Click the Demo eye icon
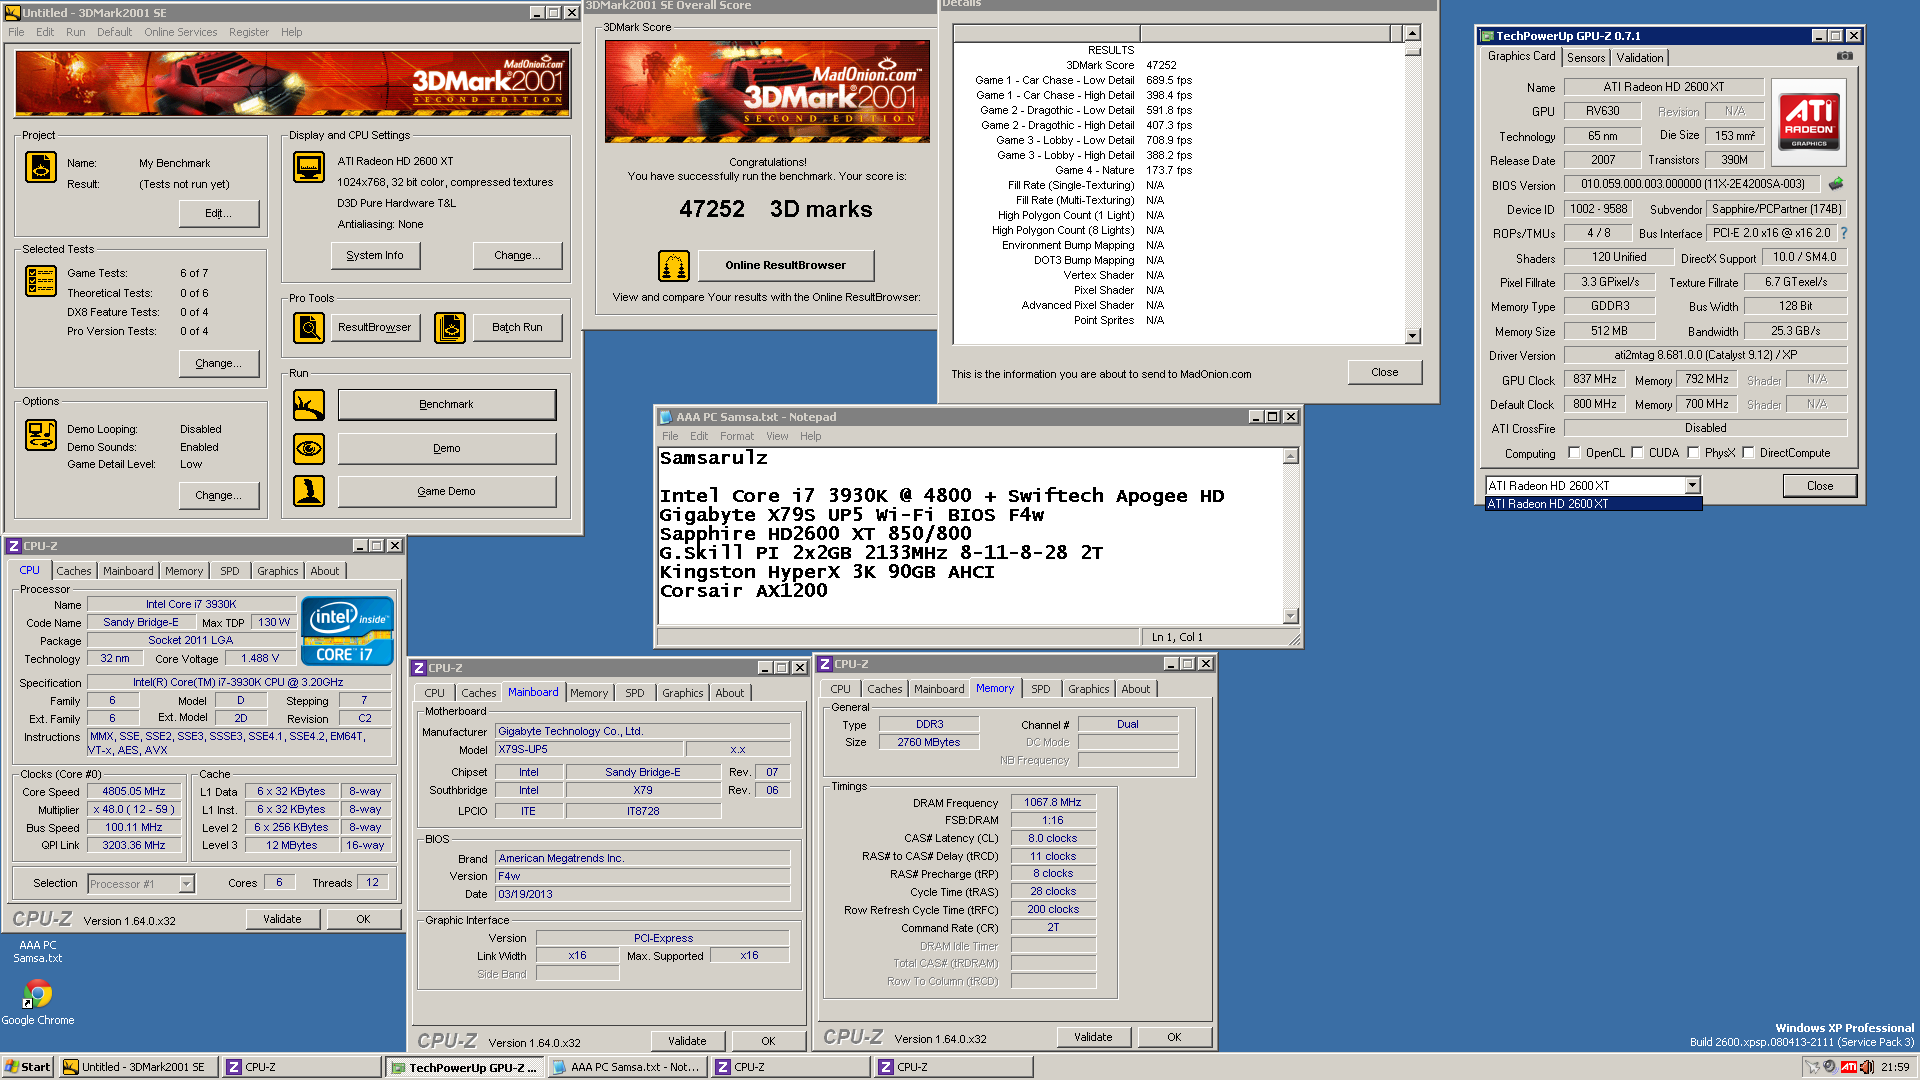 point(309,448)
